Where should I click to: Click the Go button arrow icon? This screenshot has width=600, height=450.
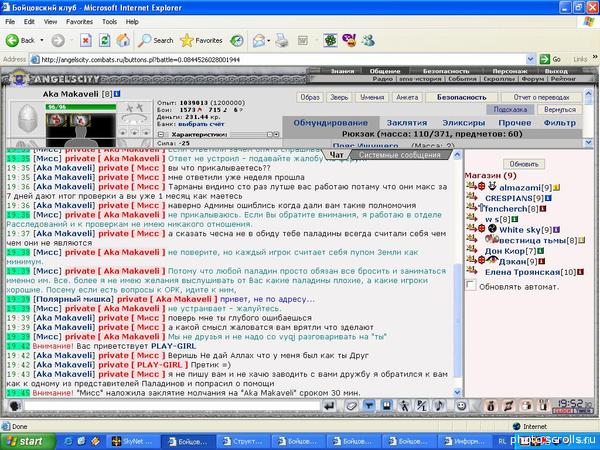pos(545,59)
